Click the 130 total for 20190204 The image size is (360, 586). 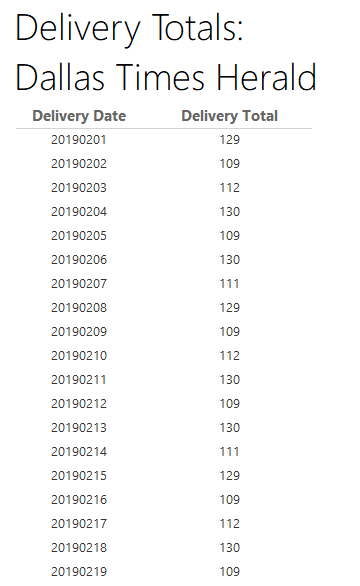230,212
